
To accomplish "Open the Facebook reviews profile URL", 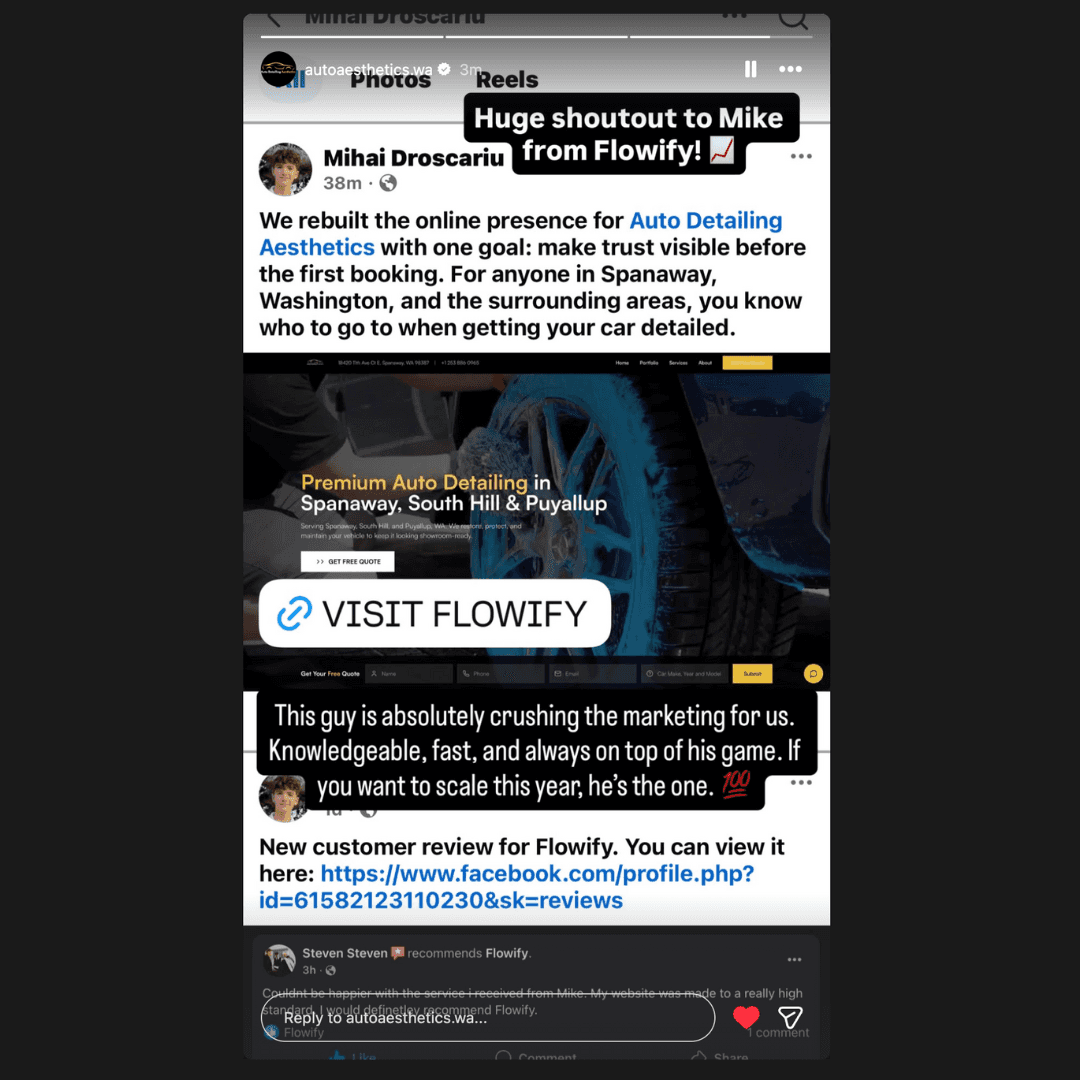I will [506, 886].
